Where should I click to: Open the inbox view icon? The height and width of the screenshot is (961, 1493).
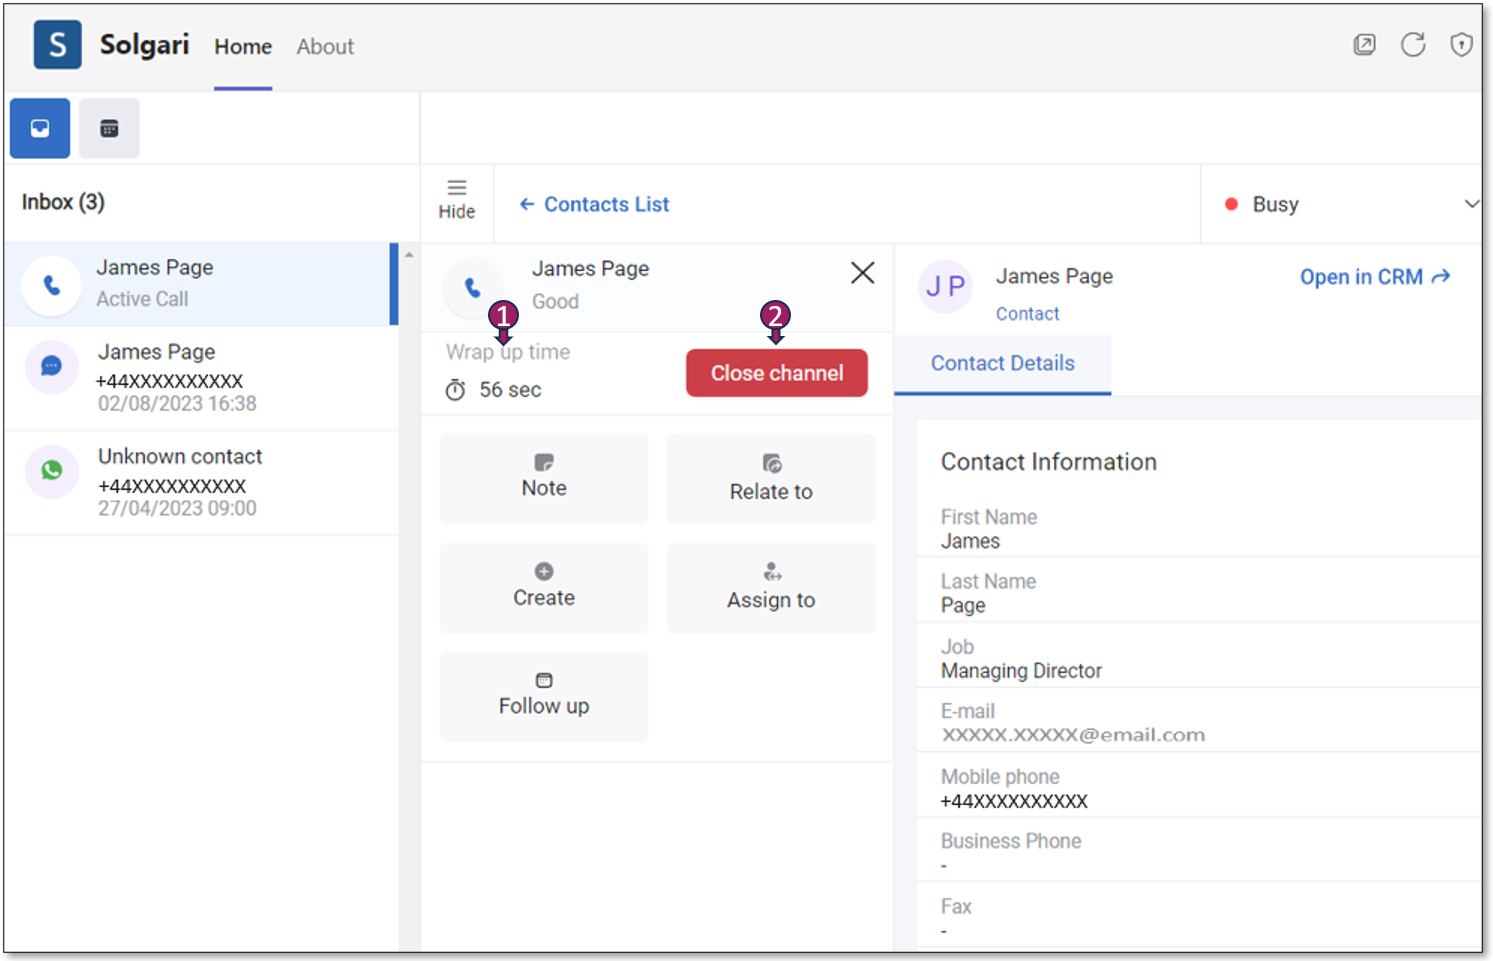click(40, 128)
